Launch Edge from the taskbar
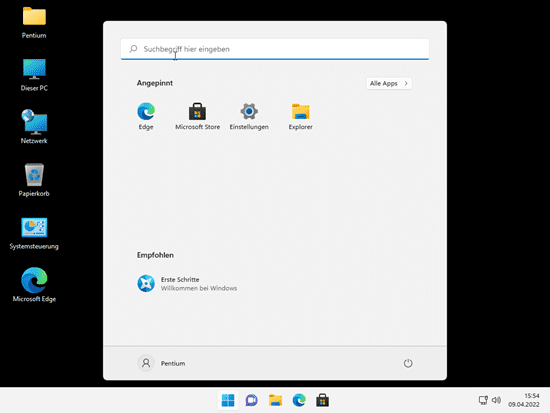 (x=299, y=400)
